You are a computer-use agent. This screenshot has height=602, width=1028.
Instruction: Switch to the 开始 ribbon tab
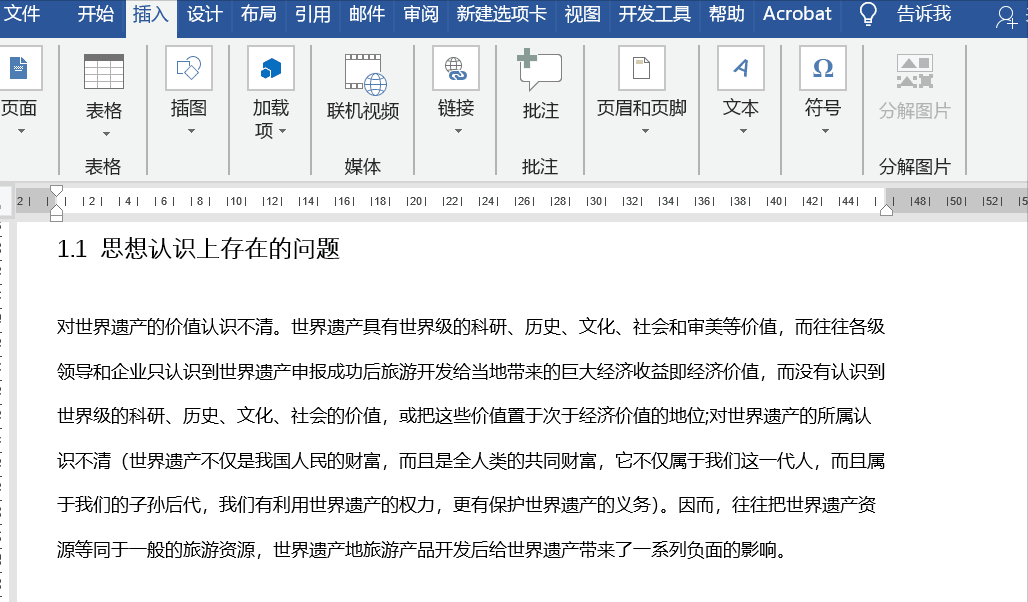click(x=96, y=14)
